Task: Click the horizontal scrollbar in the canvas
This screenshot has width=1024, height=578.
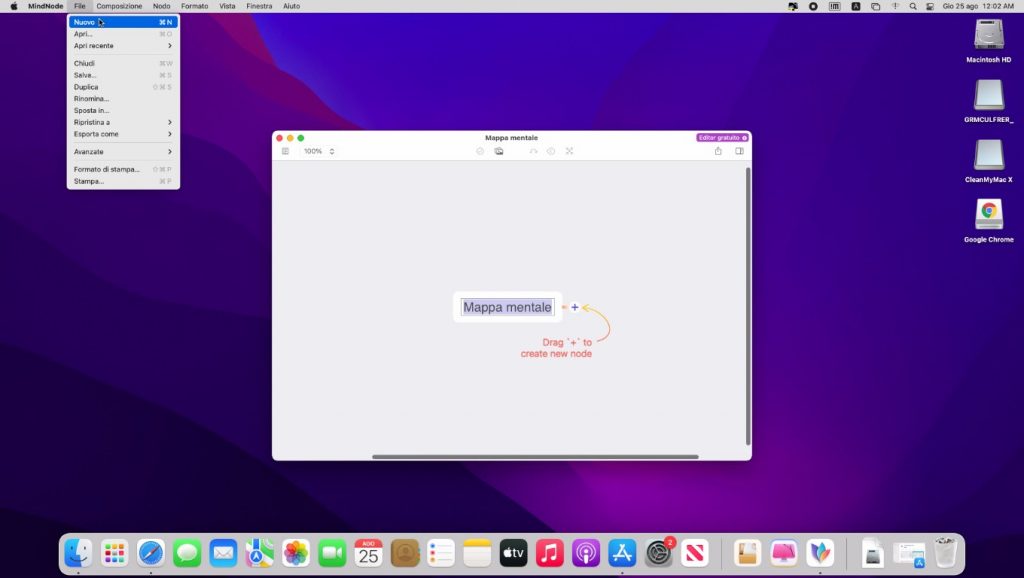Action: click(535, 457)
